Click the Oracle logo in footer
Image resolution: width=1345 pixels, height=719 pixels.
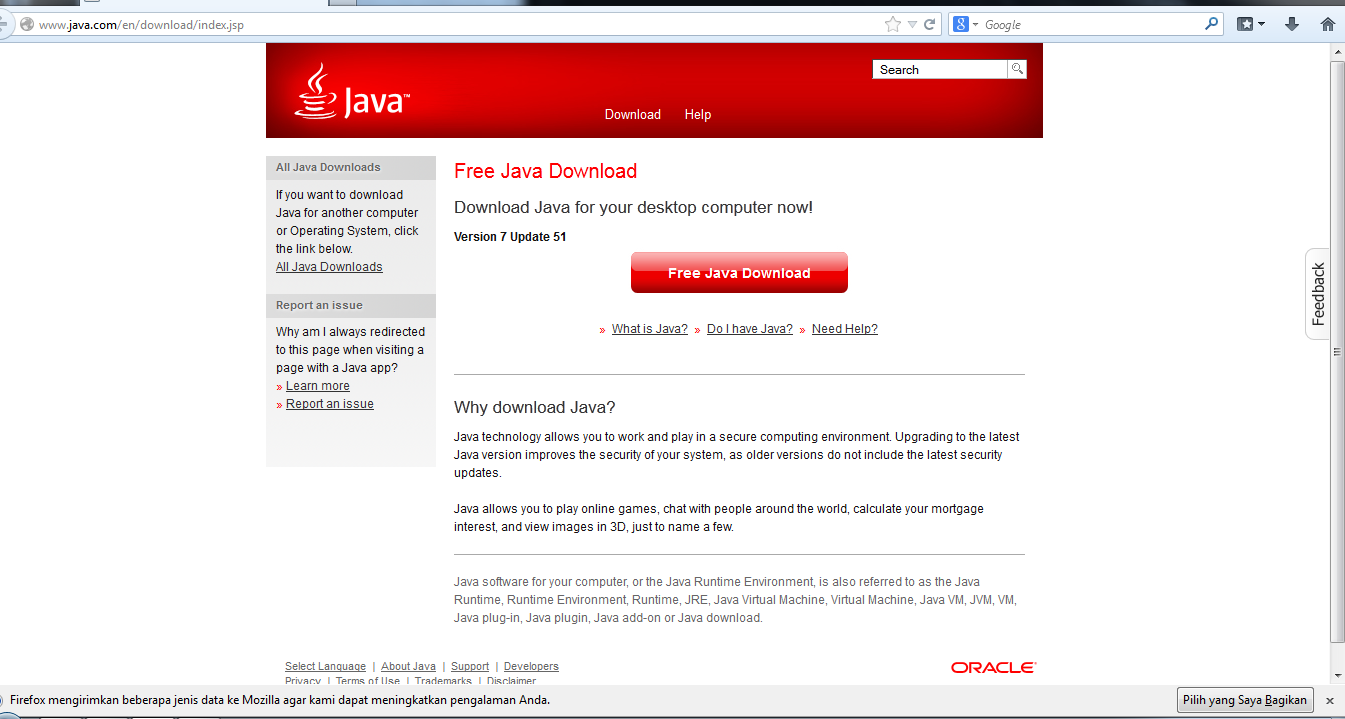(994, 667)
